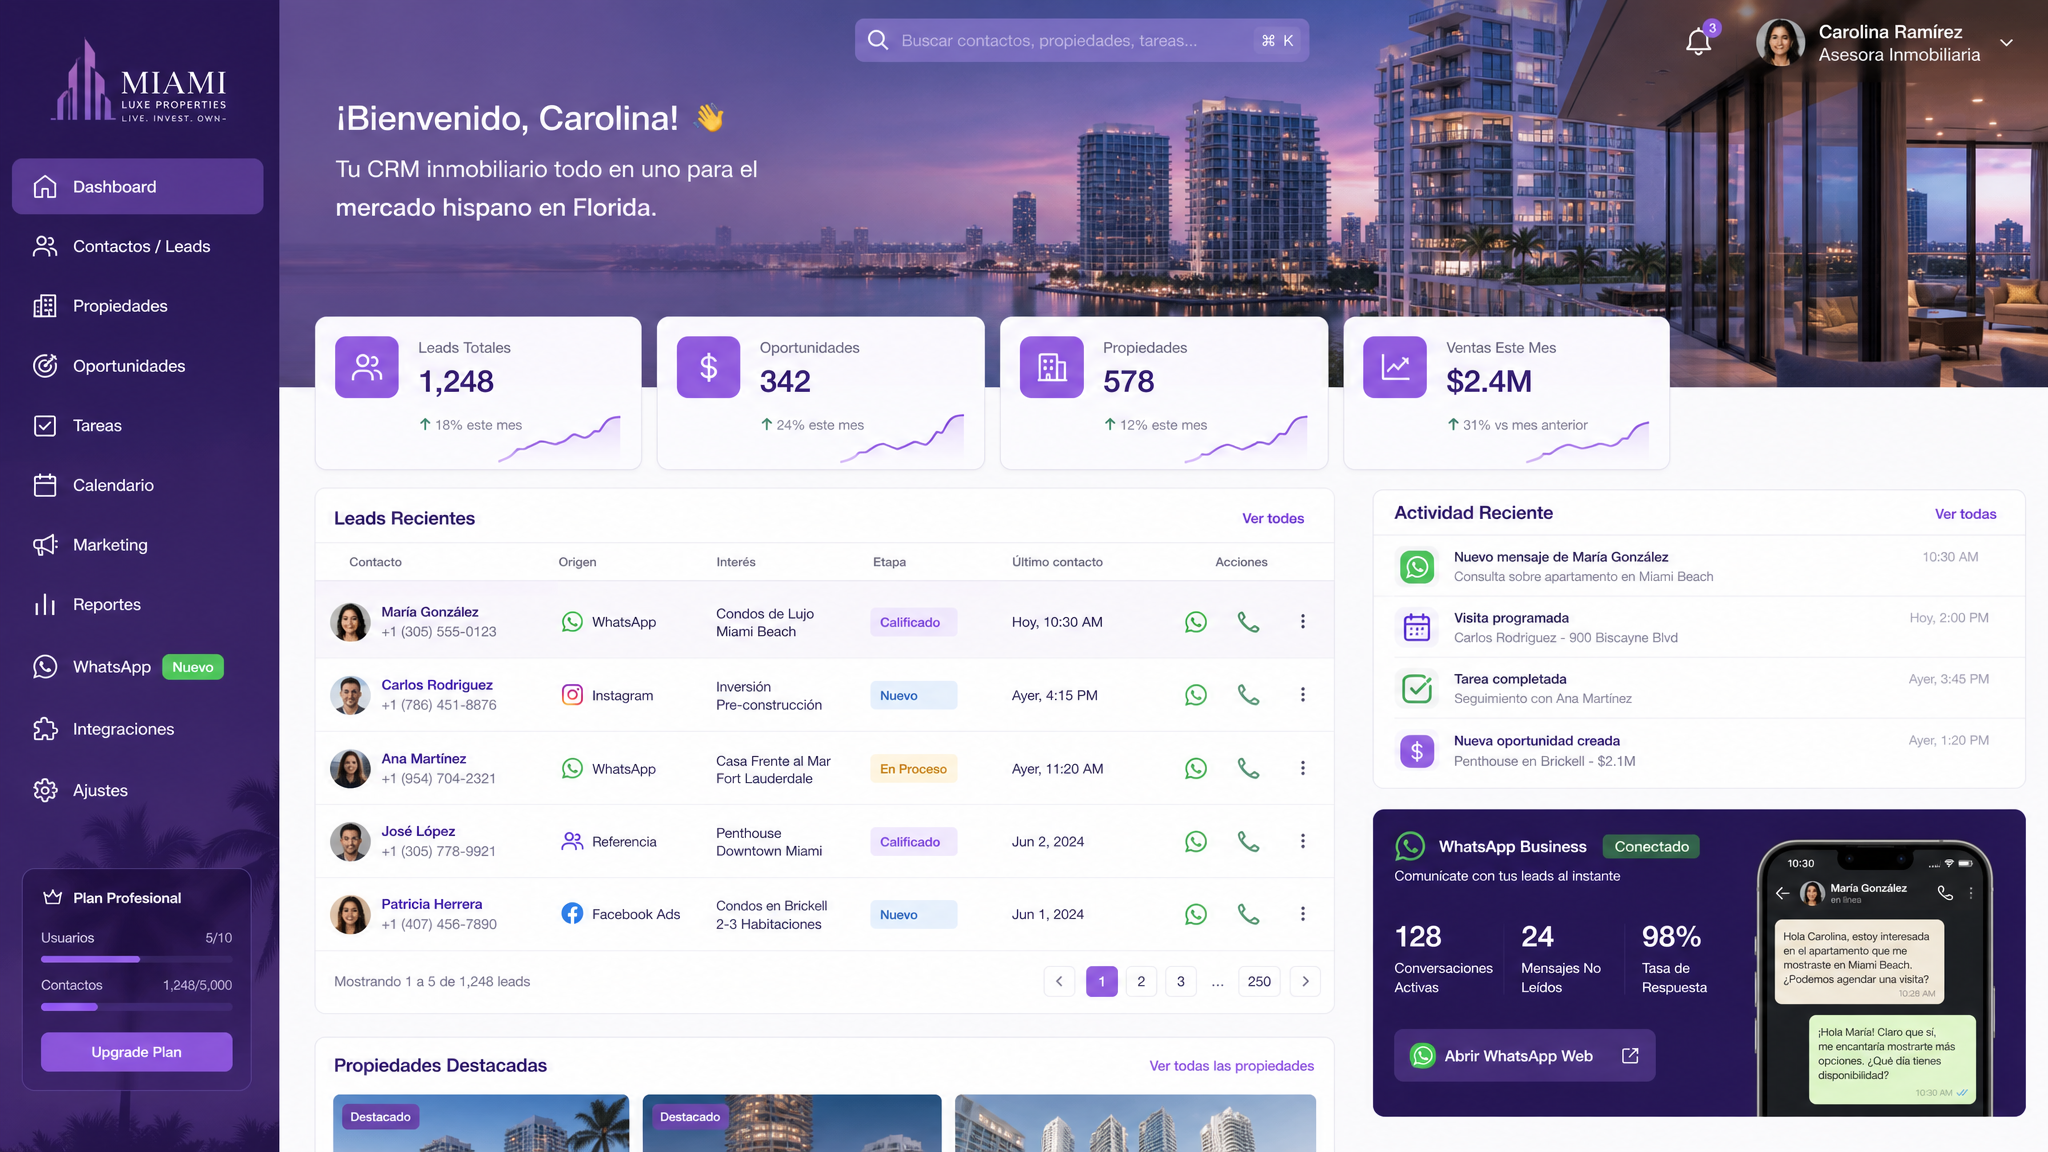Call Patricia Herrera via phone icon
The height and width of the screenshot is (1152, 2048).
point(1248,914)
